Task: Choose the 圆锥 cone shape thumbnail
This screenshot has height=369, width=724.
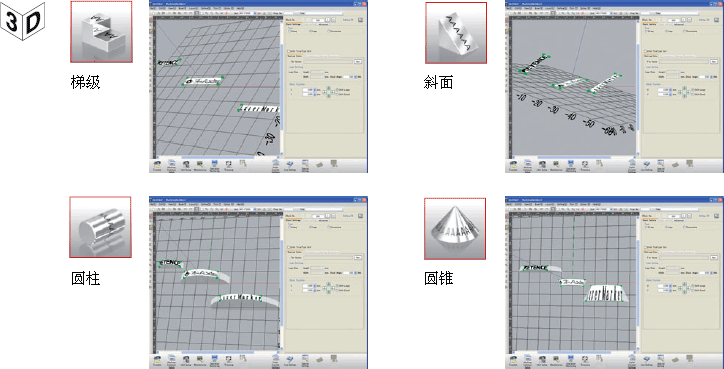Action: (x=455, y=228)
